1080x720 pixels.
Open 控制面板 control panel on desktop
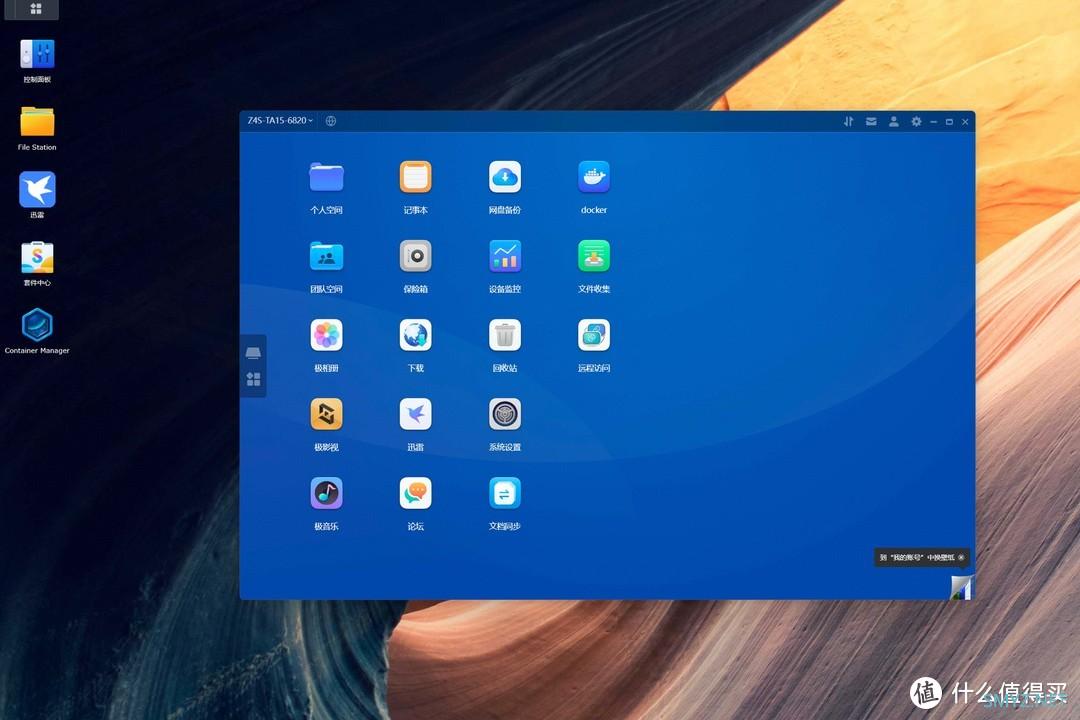[x=37, y=54]
